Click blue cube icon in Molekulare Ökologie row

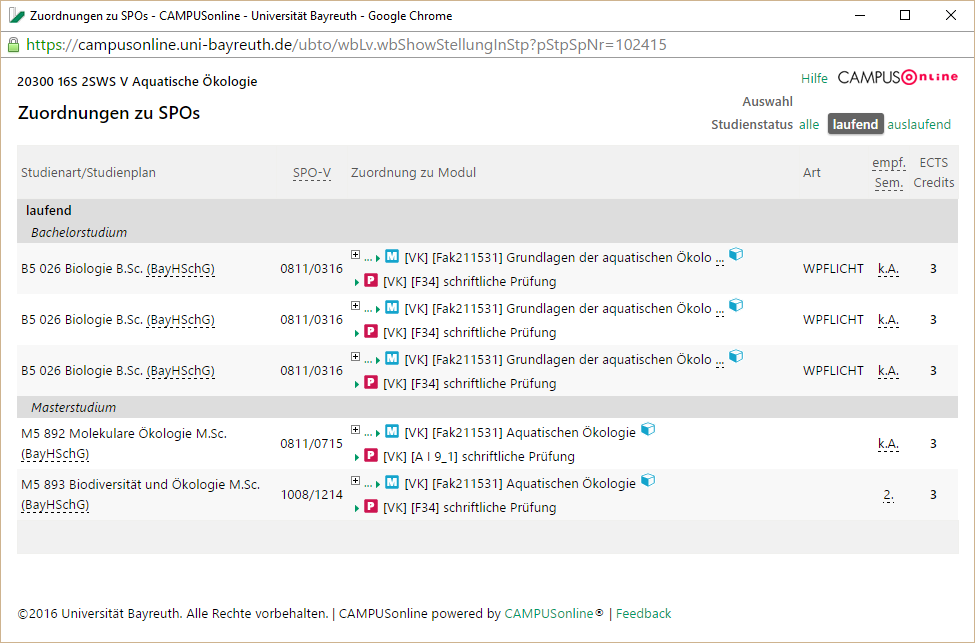coord(648,429)
